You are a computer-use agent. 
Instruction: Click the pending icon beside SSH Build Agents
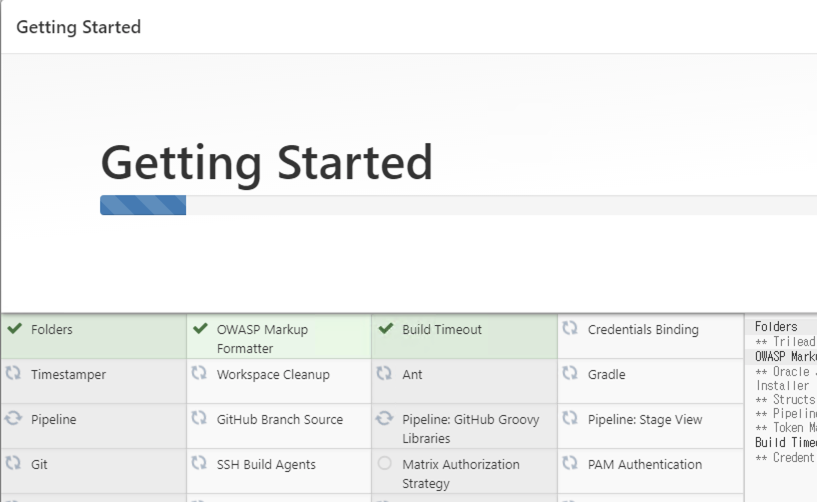[199, 462]
